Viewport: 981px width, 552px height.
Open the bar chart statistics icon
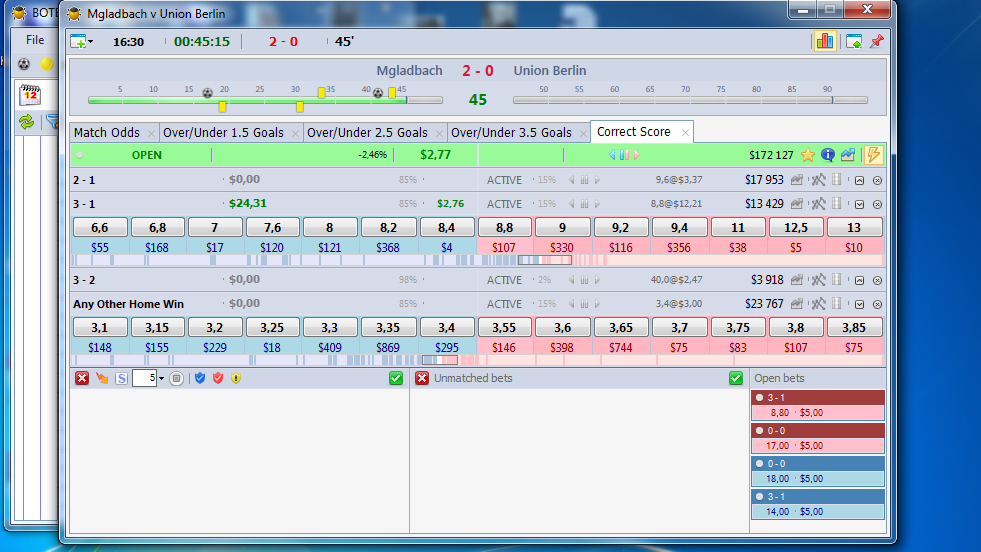(x=825, y=41)
